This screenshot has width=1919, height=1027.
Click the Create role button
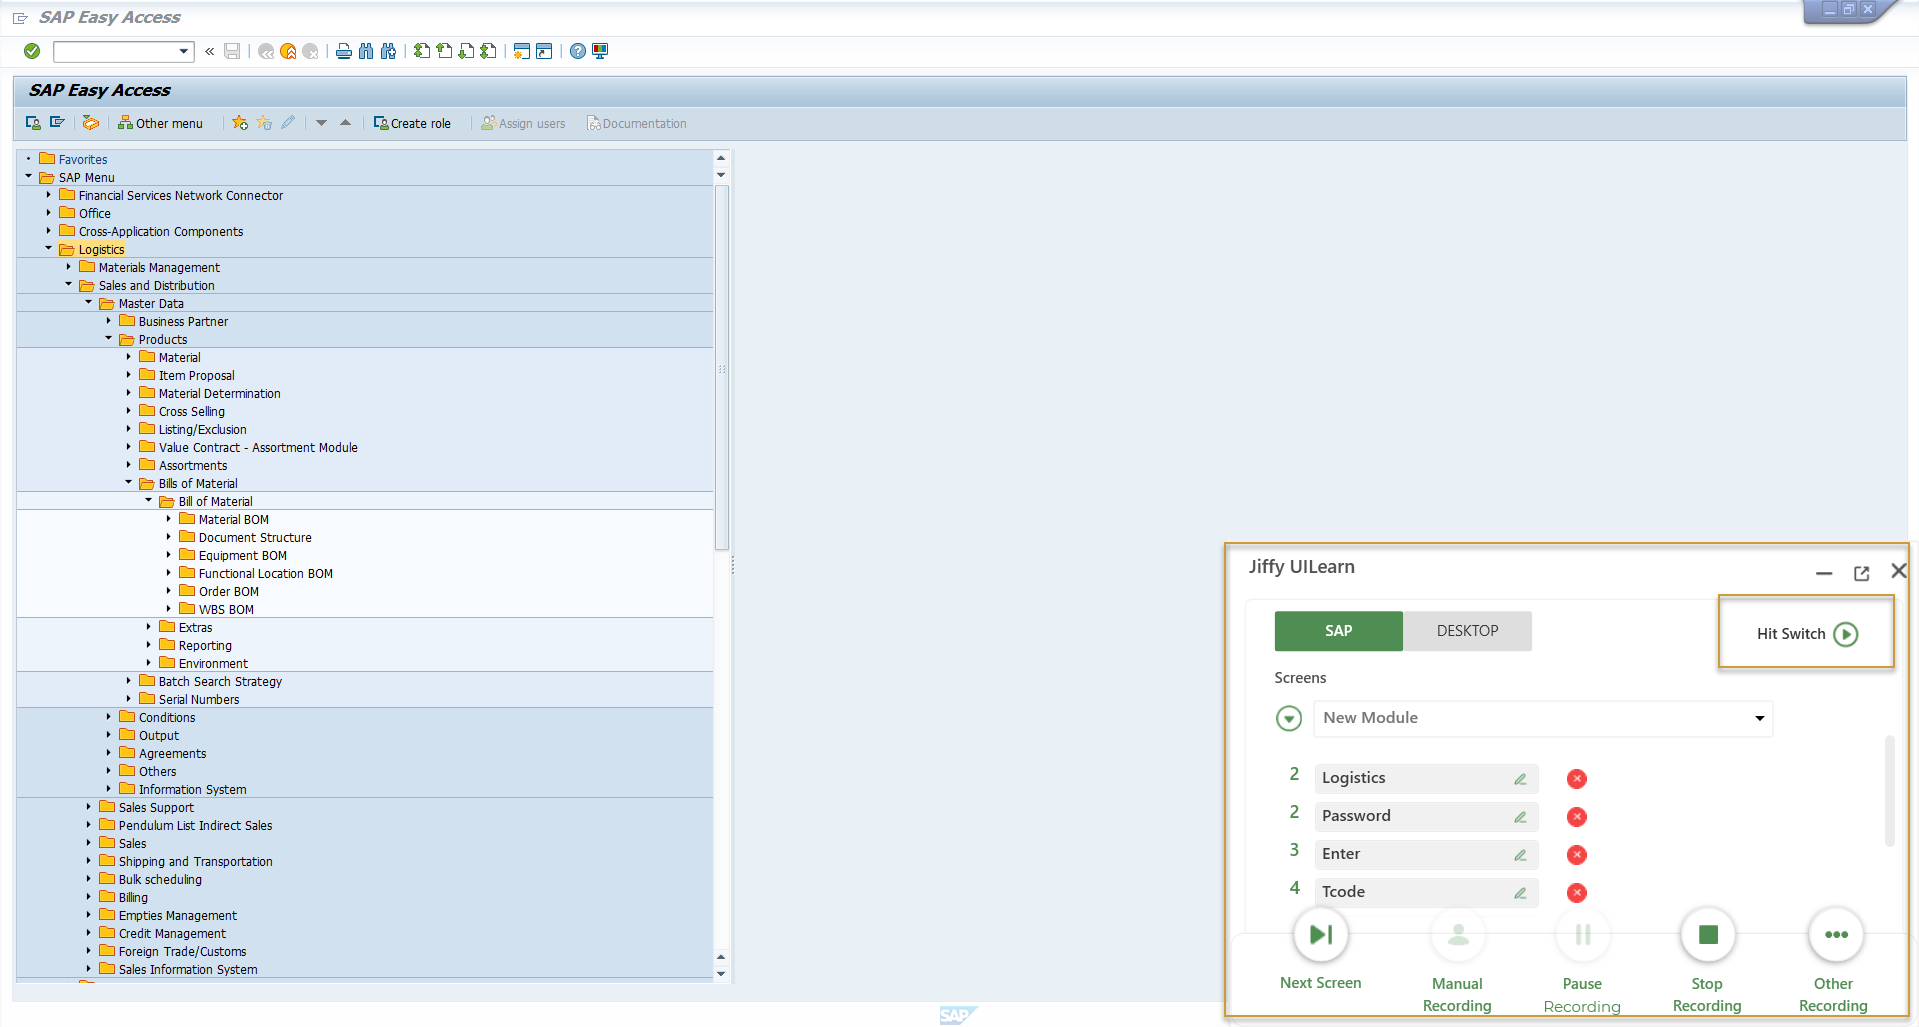(413, 122)
